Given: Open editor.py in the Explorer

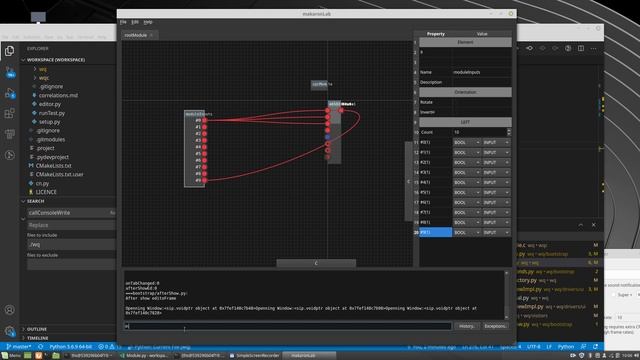Looking at the screenshot, I should point(50,104).
